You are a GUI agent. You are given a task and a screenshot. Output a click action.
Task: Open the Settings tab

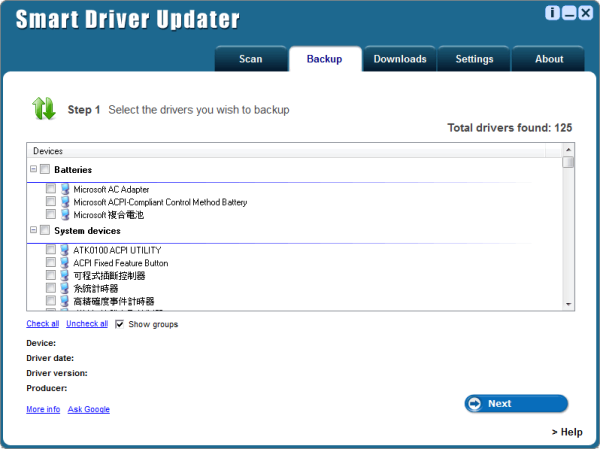[x=474, y=59]
